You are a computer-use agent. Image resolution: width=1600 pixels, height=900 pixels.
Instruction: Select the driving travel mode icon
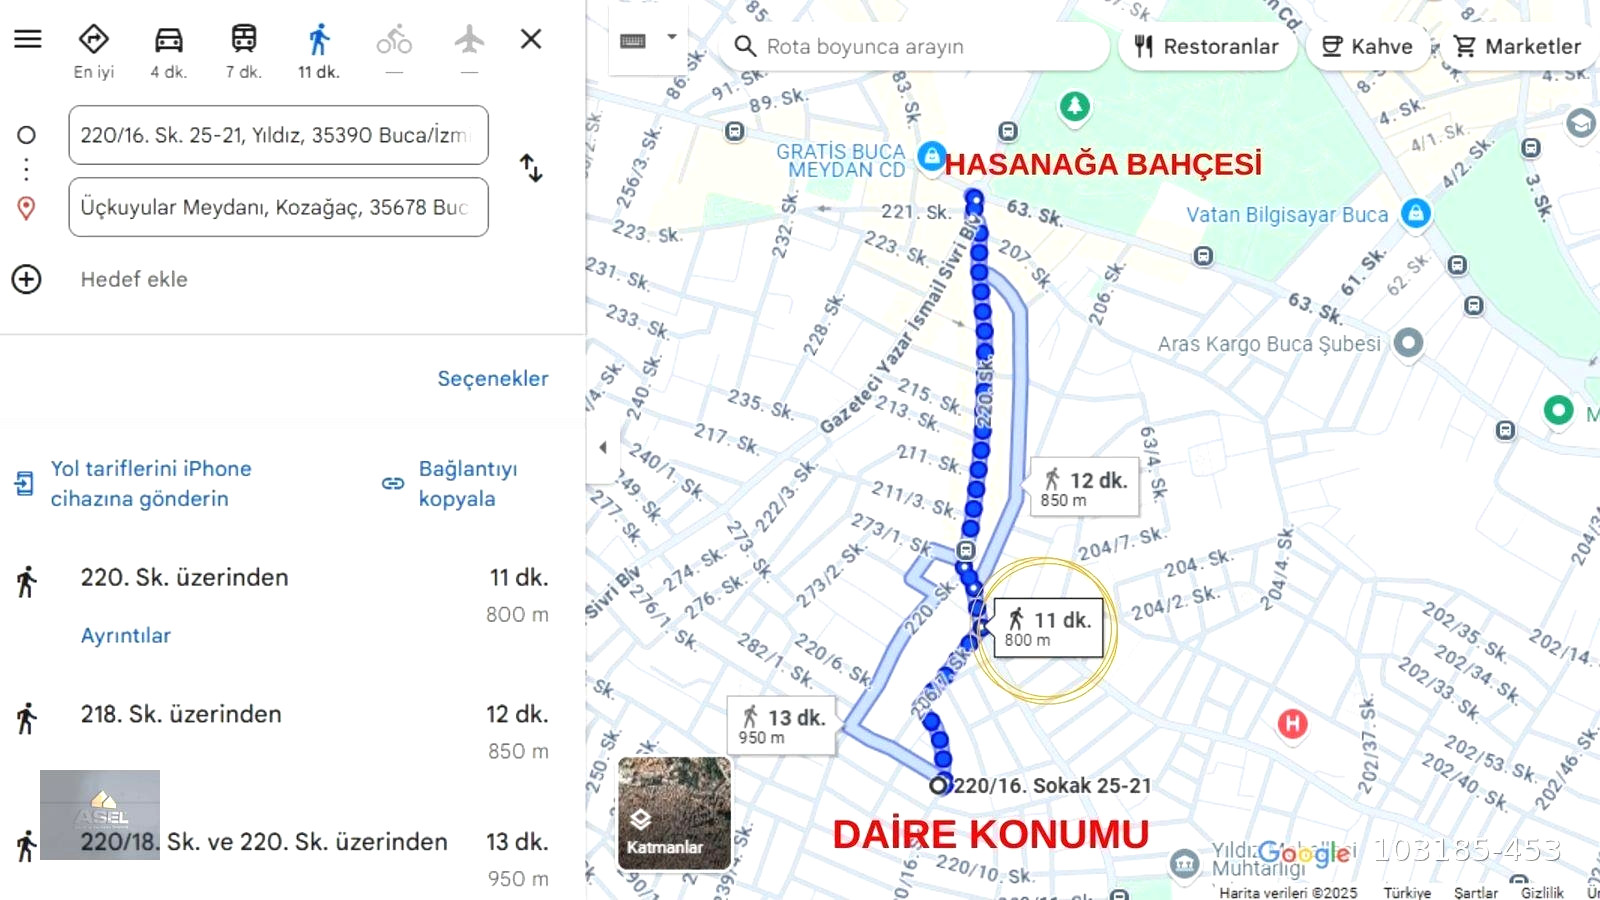pos(169,52)
